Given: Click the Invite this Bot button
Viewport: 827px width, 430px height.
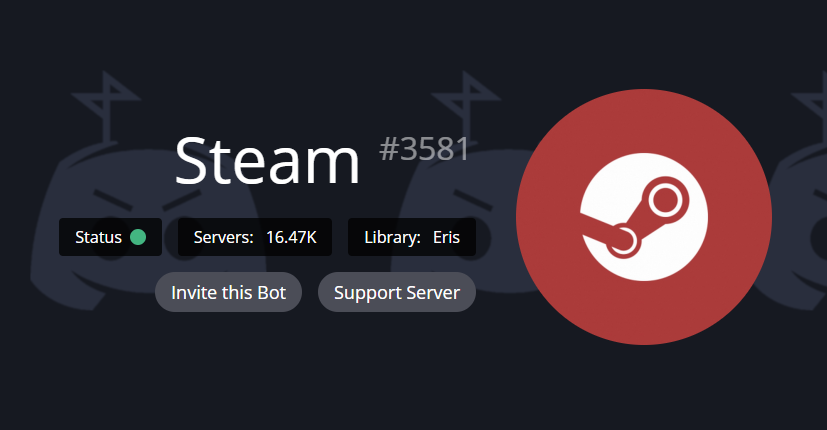Looking at the screenshot, I should tap(228, 292).
